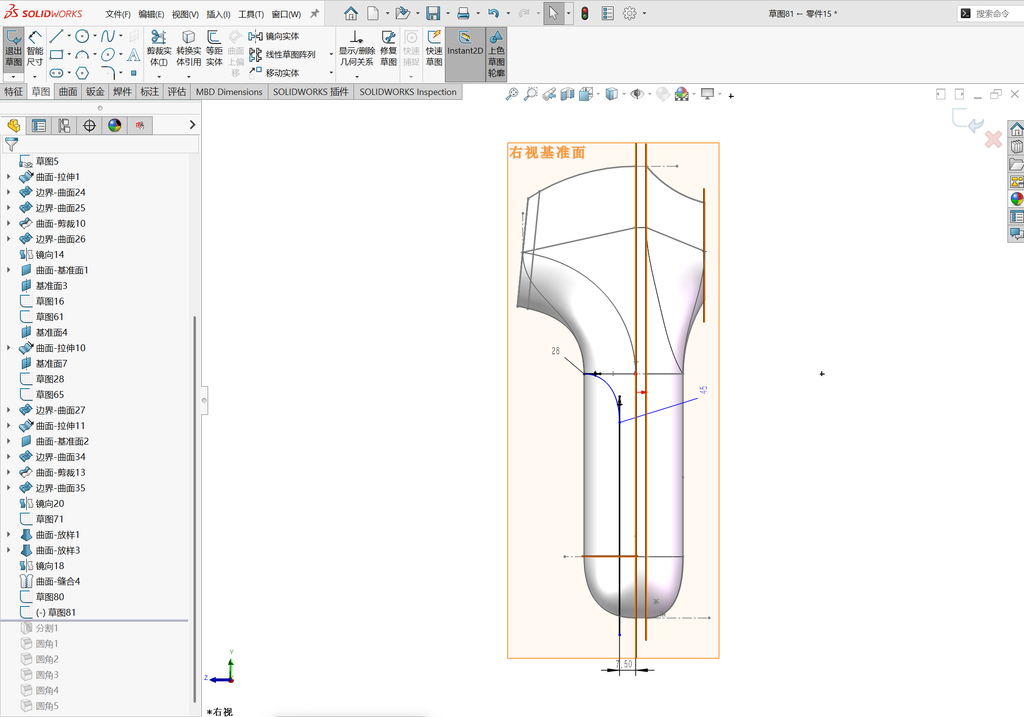Open the 文件(F) menu
The width and height of the screenshot is (1024, 717).
click(x=118, y=14)
